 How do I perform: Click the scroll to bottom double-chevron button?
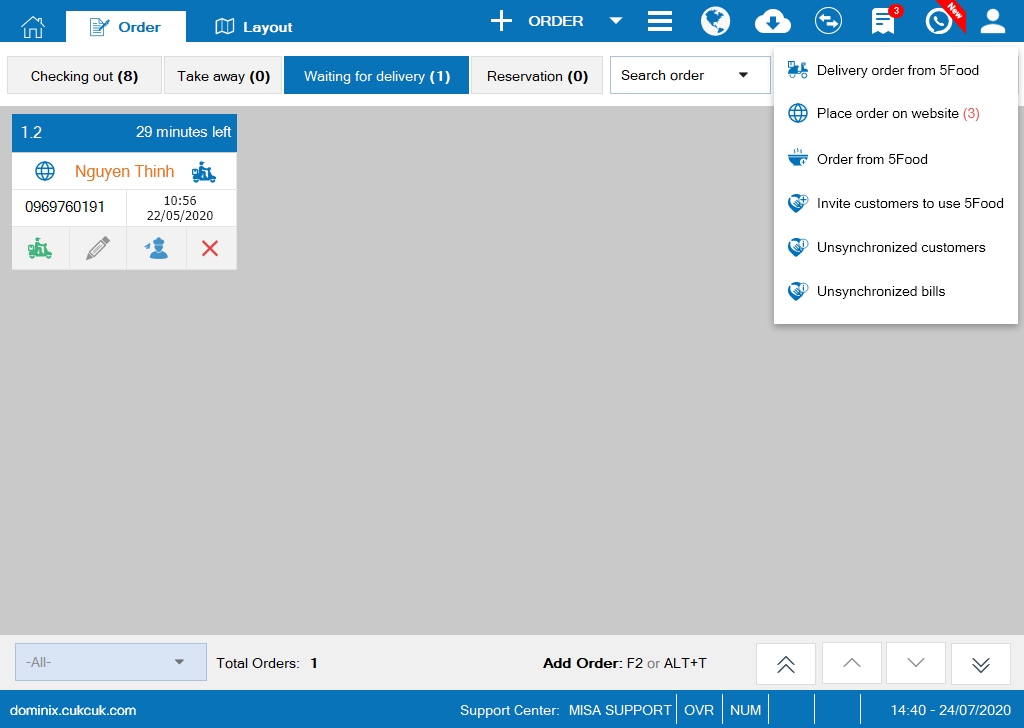980,664
